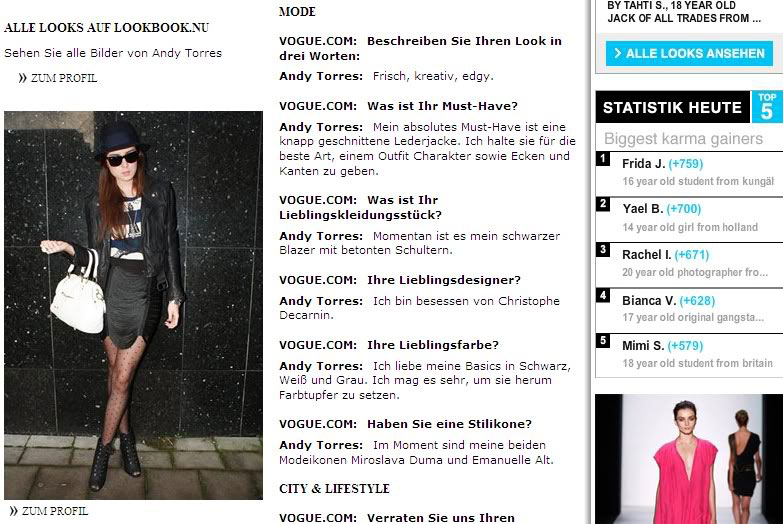Click the BY TAHTI S. look caption
Image resolution: width=783 pixels, height=524 pixels.
click(684, 12)
